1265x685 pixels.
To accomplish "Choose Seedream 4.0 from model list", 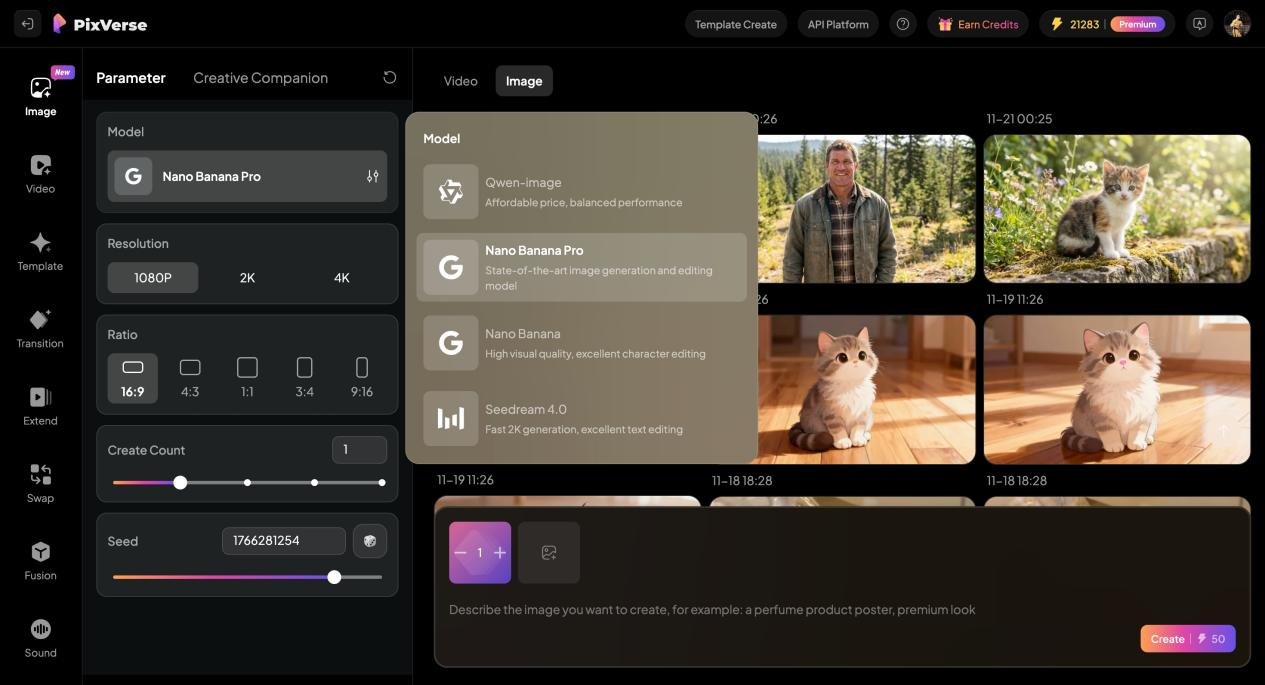I will [x=581, y=418].
